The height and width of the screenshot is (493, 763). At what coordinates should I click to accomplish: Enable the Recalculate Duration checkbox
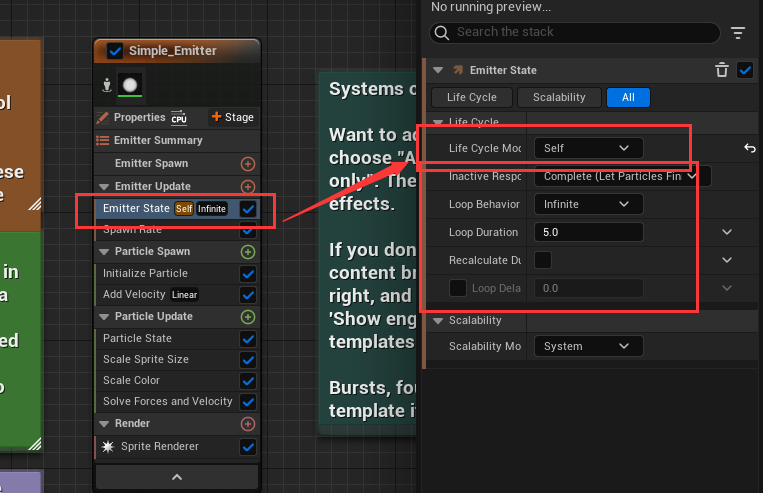click(x=542, y=260)
